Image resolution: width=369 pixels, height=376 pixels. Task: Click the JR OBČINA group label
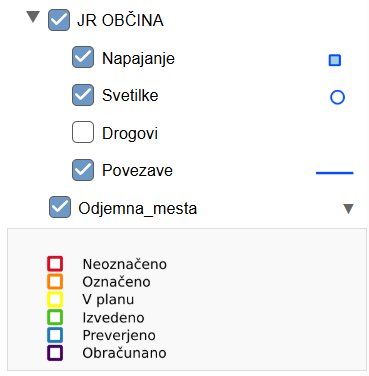tap(120, 20)
